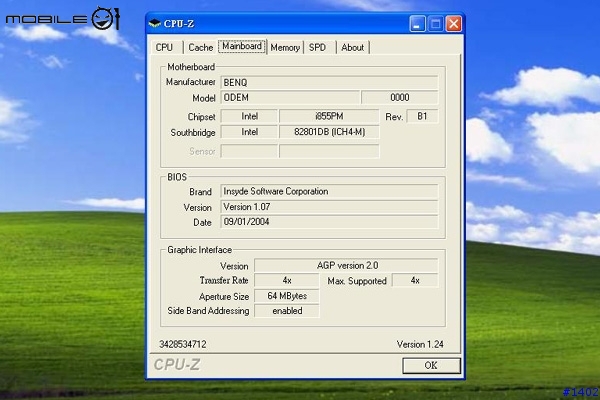Click the Chipset model field i855PM

[x=329, y=116]
